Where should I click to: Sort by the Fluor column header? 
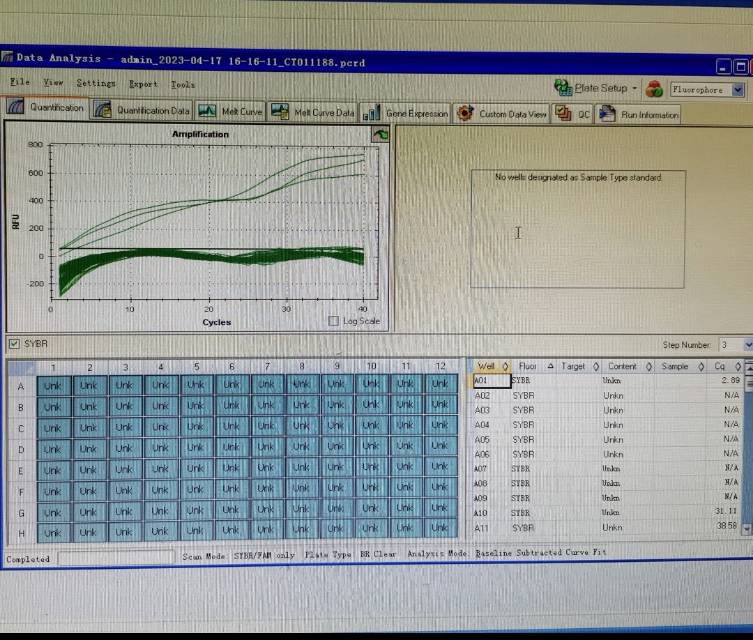(x=535, y=366)
